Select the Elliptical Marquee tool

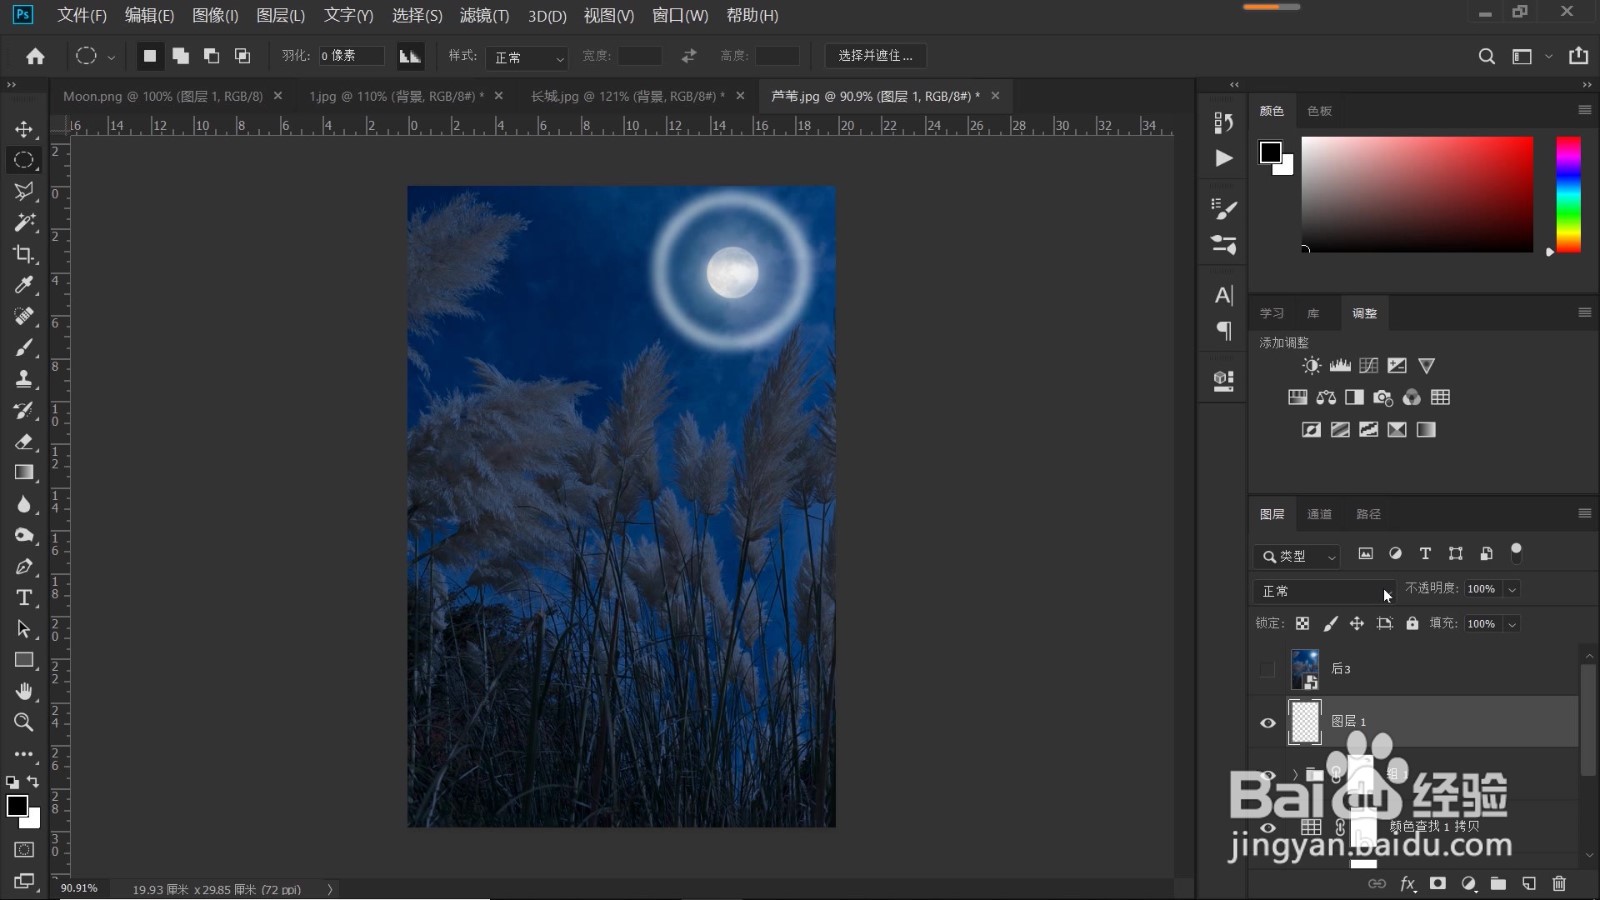coord(24,160)
